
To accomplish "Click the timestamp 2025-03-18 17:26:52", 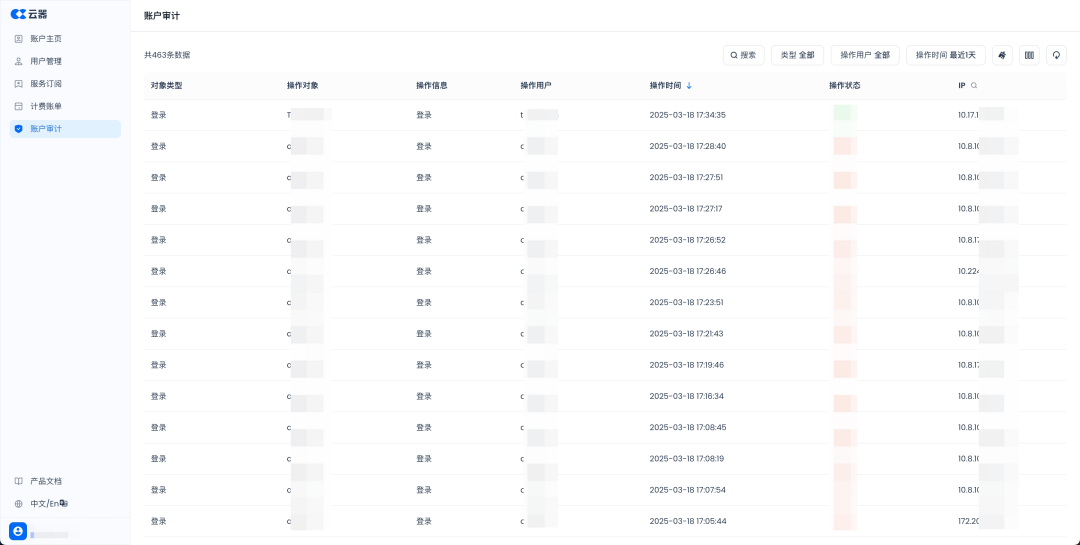I will point(687,240).
